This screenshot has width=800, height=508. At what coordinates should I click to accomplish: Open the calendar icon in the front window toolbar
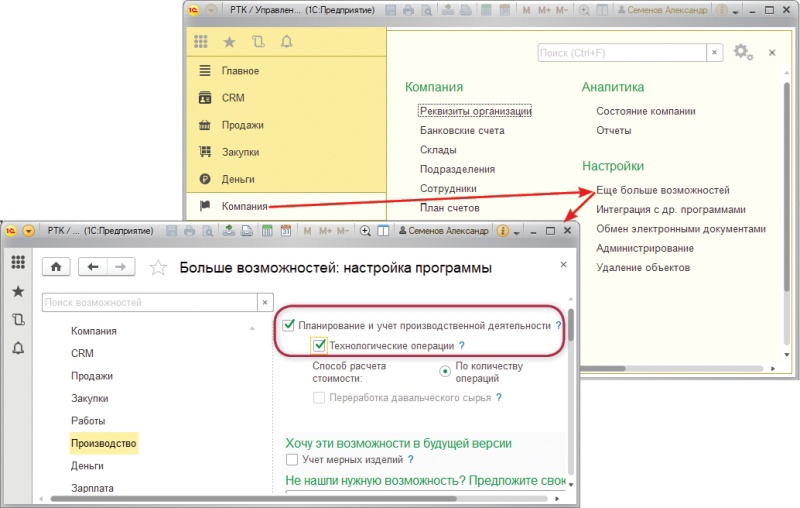coord(285,231)
